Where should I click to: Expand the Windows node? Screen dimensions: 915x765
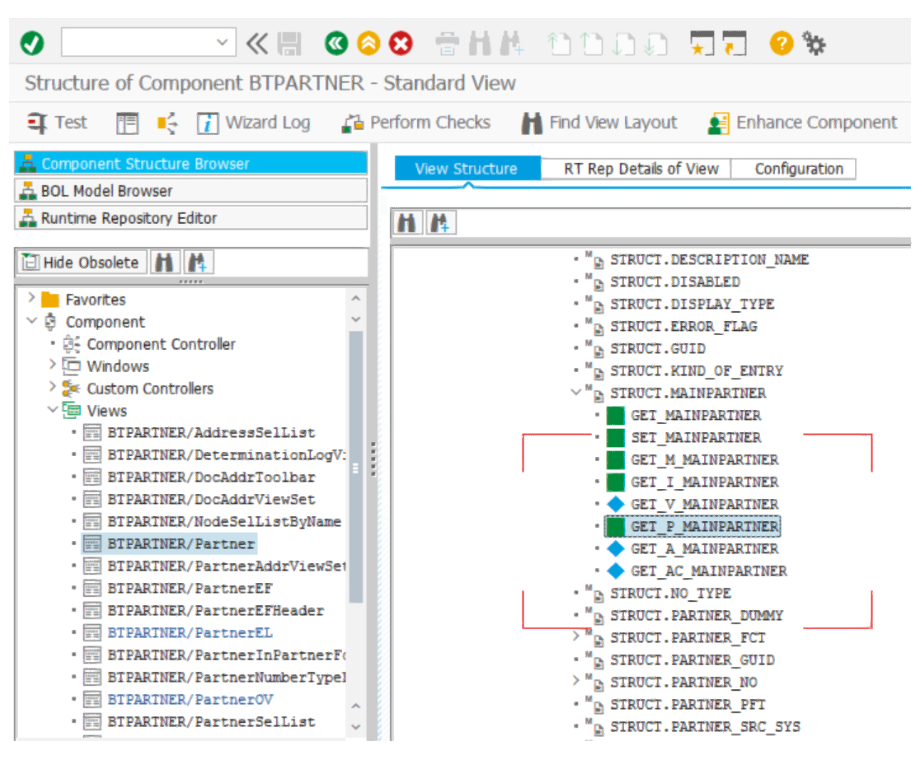(x=53, y=365)
